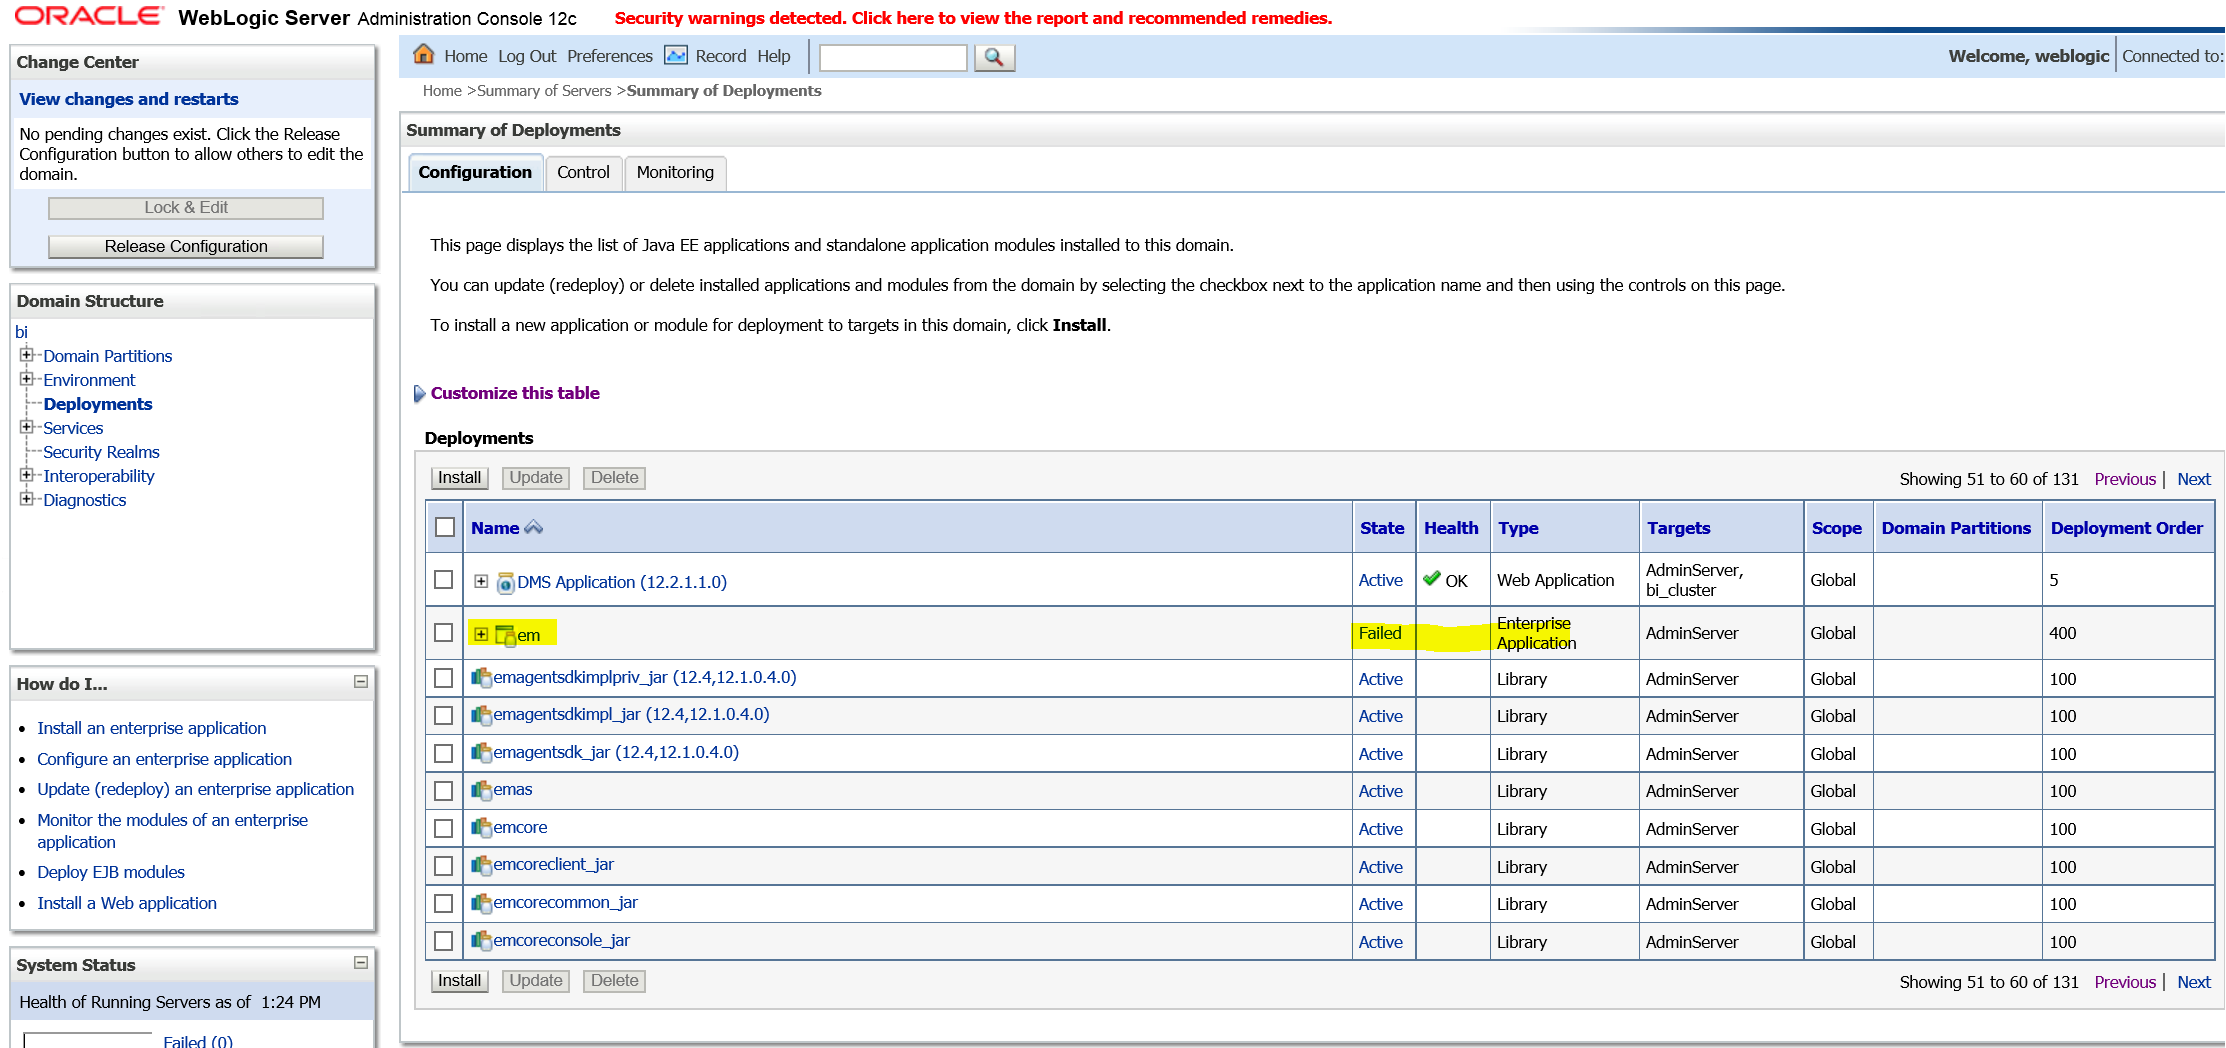Expand Services tree node
The height and width of the screenshot is (1048, 2226).
(x=27, y=427)
